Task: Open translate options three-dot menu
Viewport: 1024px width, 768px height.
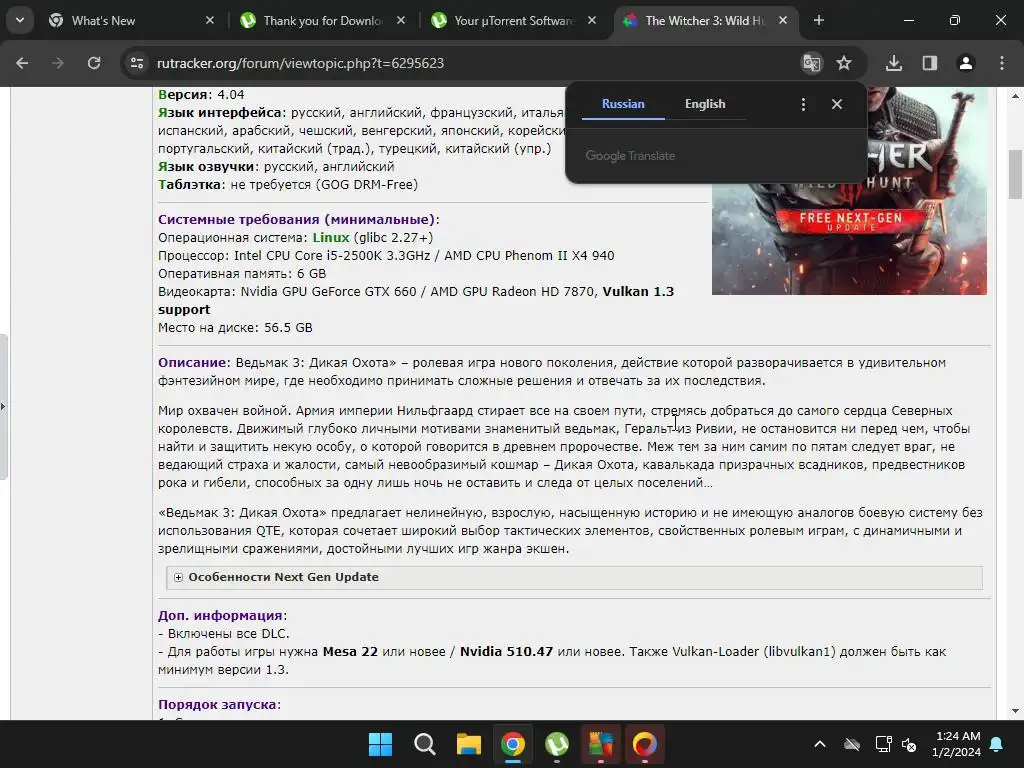Action: (x=803, y=104)
